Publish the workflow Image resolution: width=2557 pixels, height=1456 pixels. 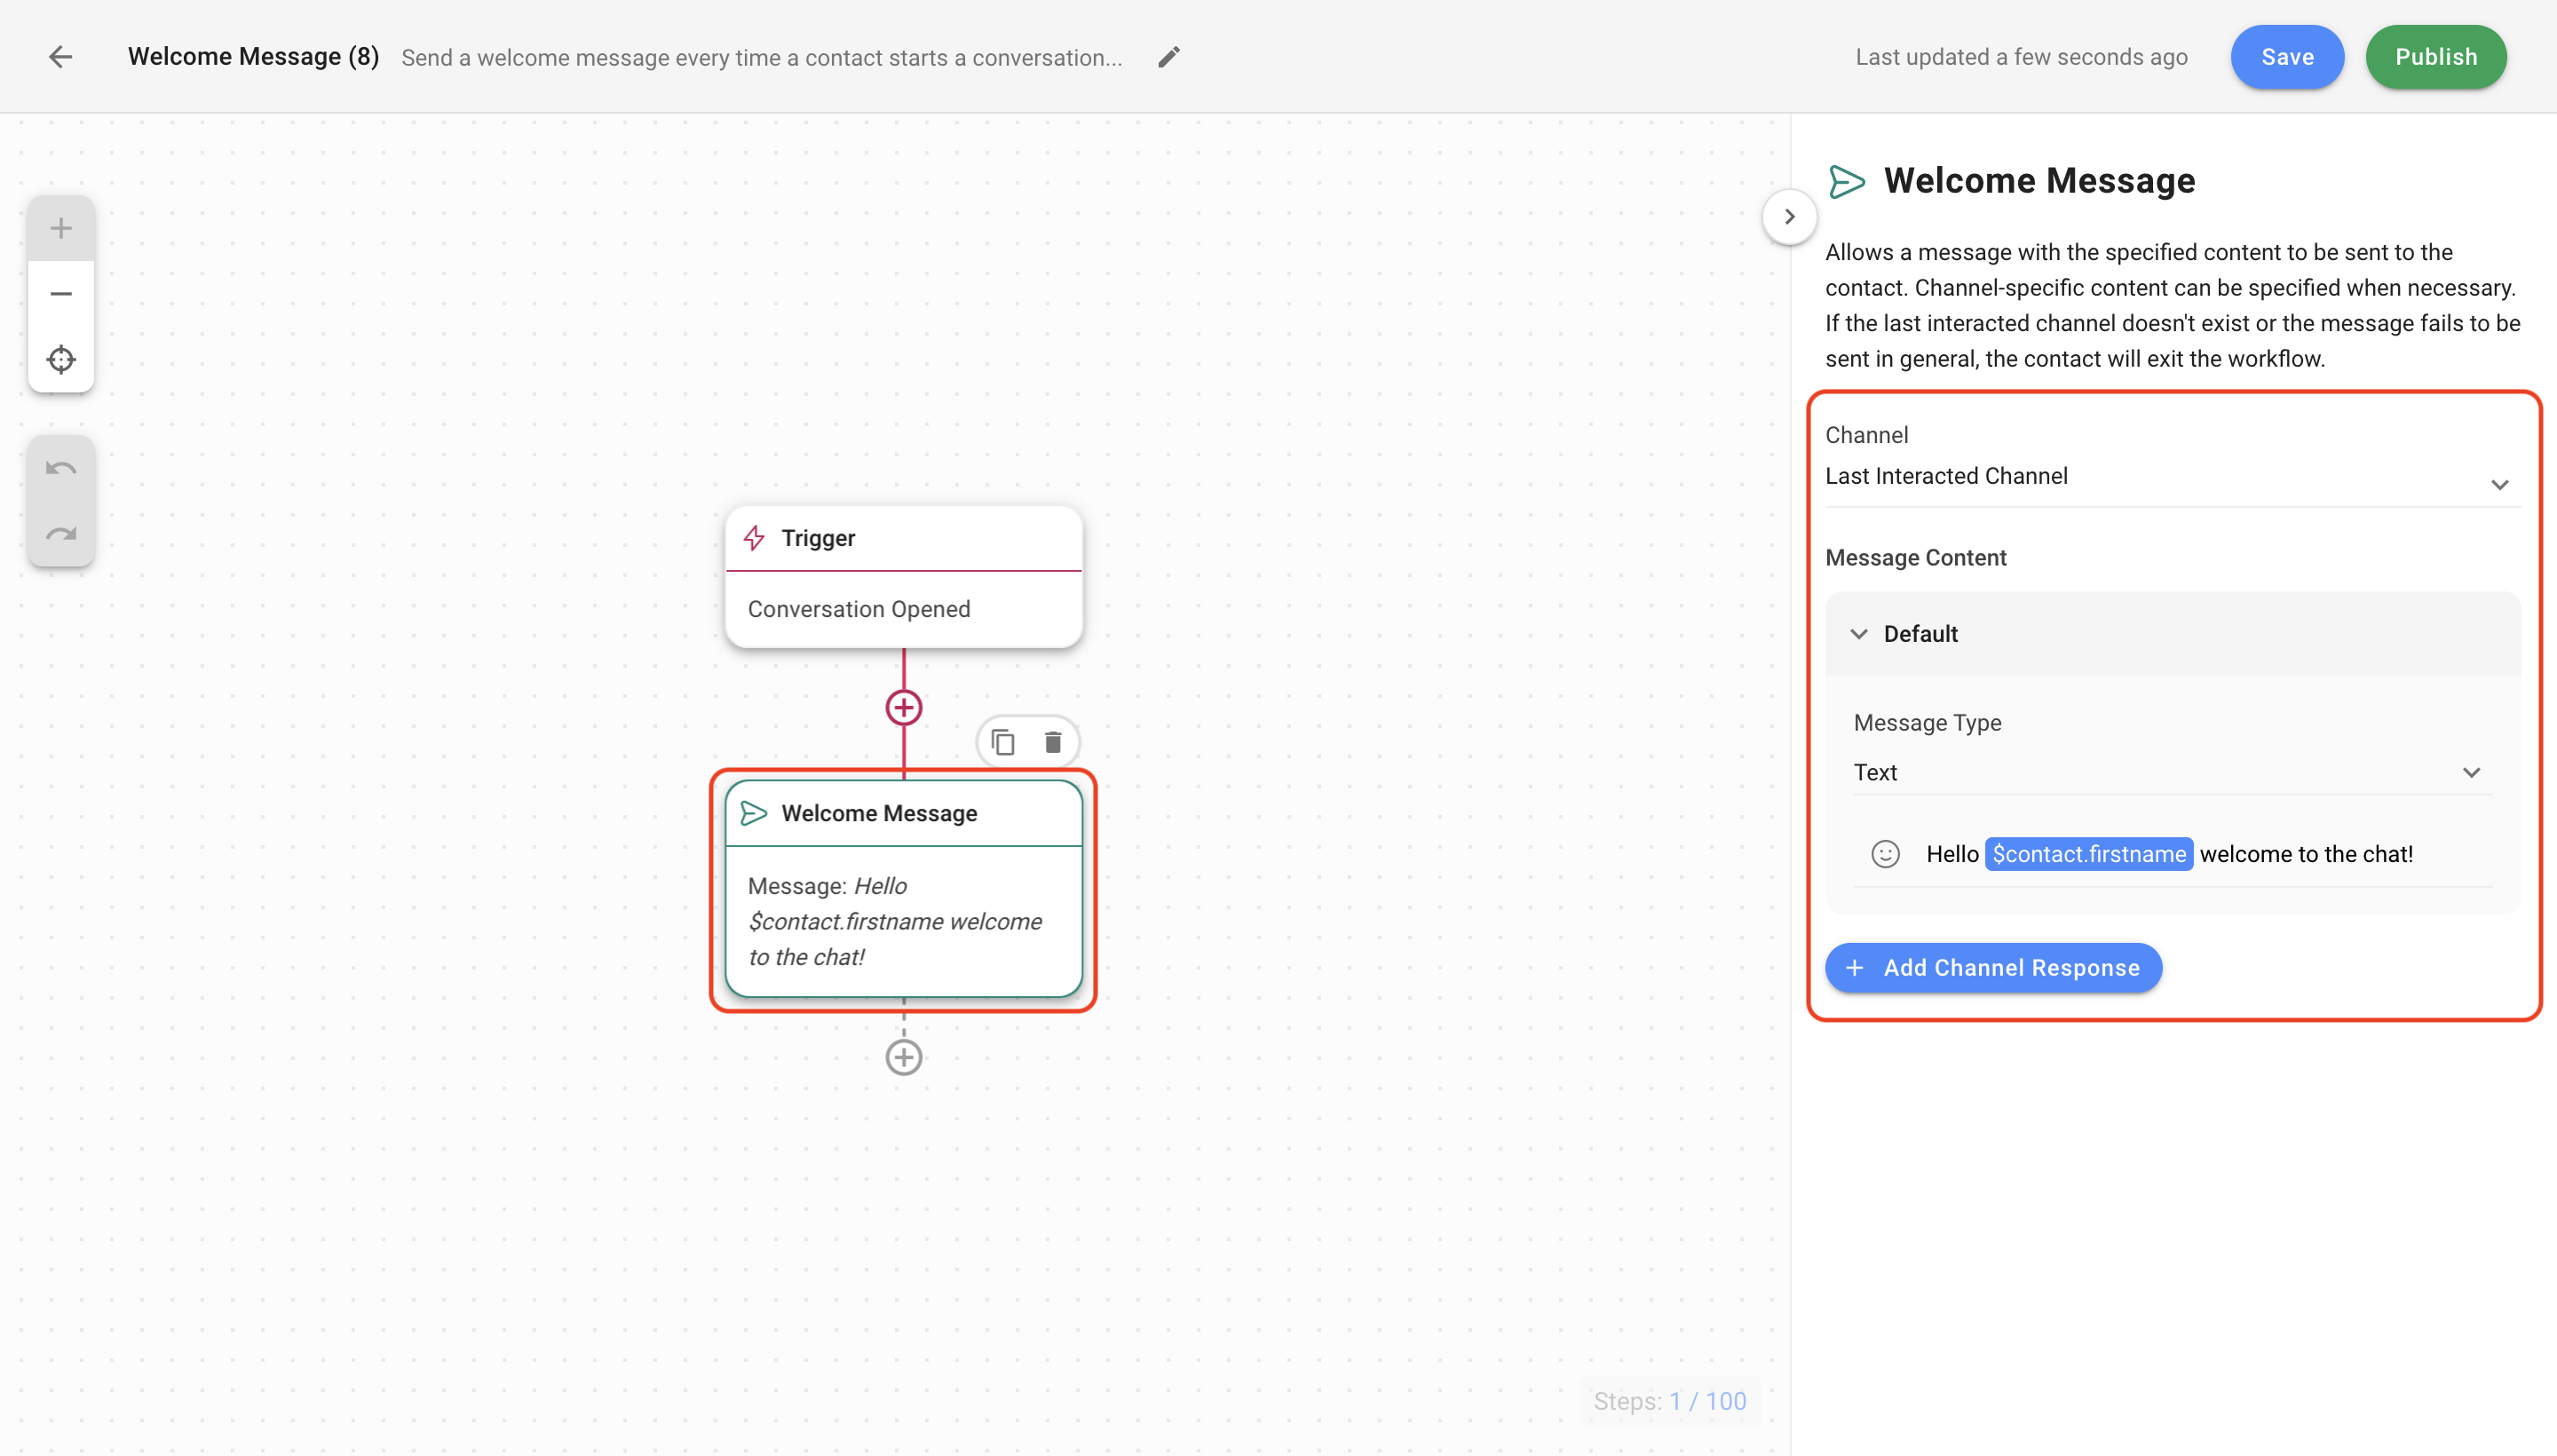click(2435, 57)
